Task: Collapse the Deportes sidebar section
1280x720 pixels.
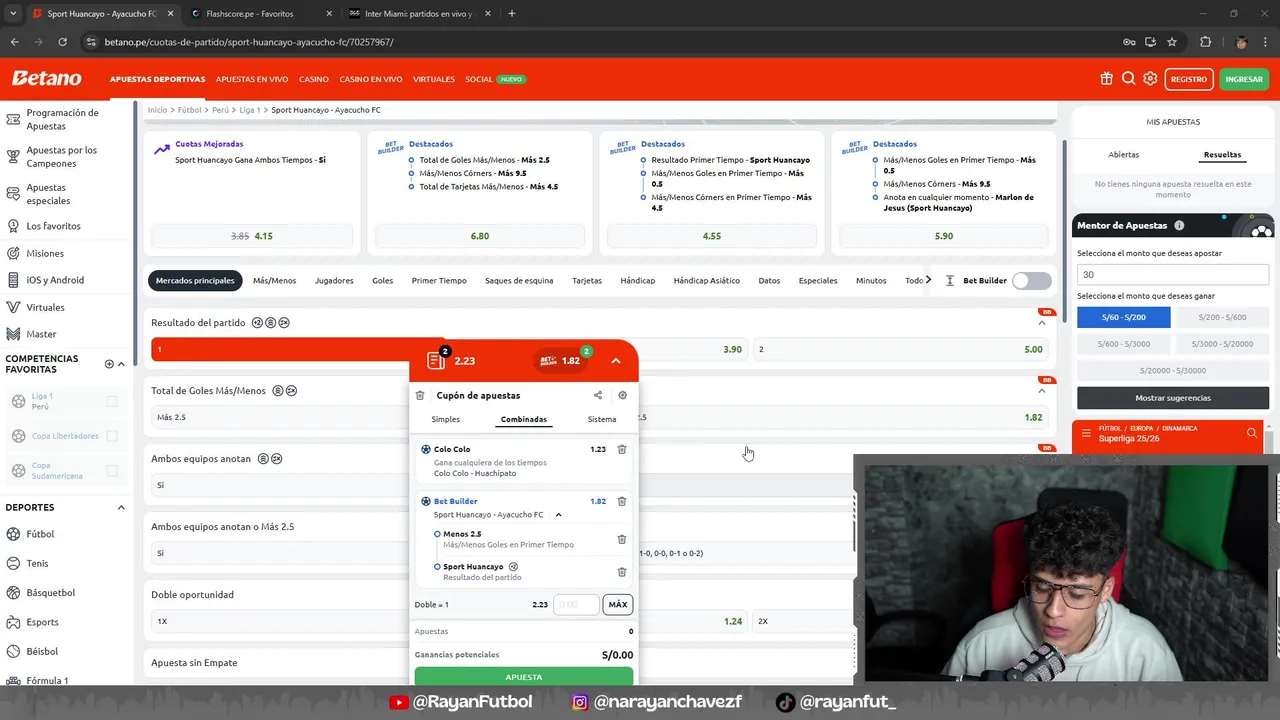Action: [121, 507]
